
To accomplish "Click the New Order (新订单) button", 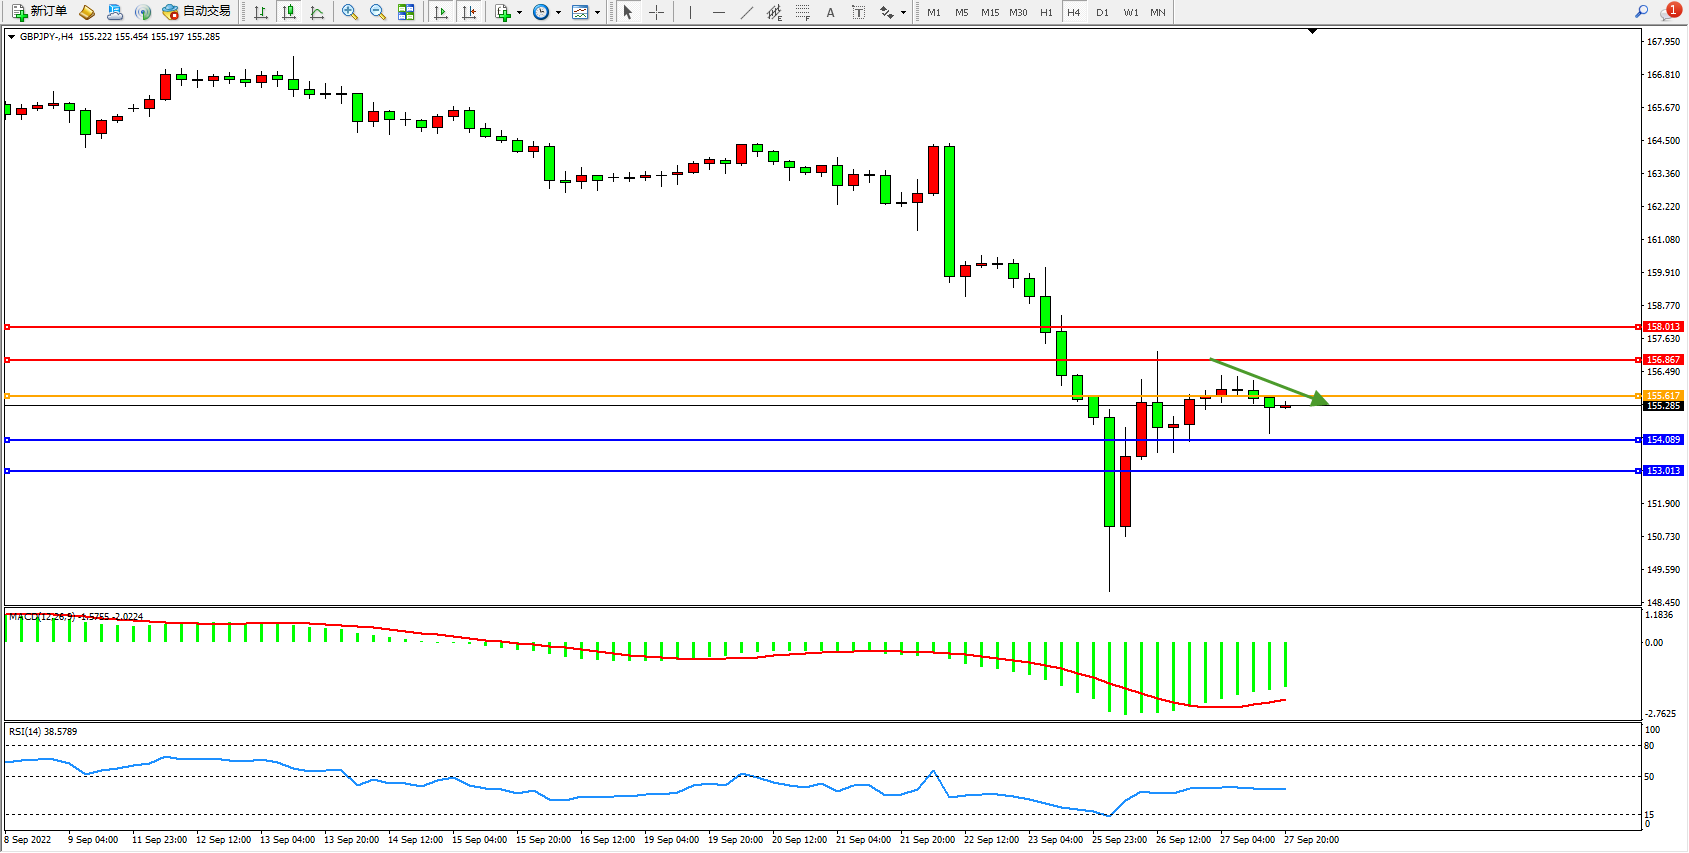I will 40,12.
